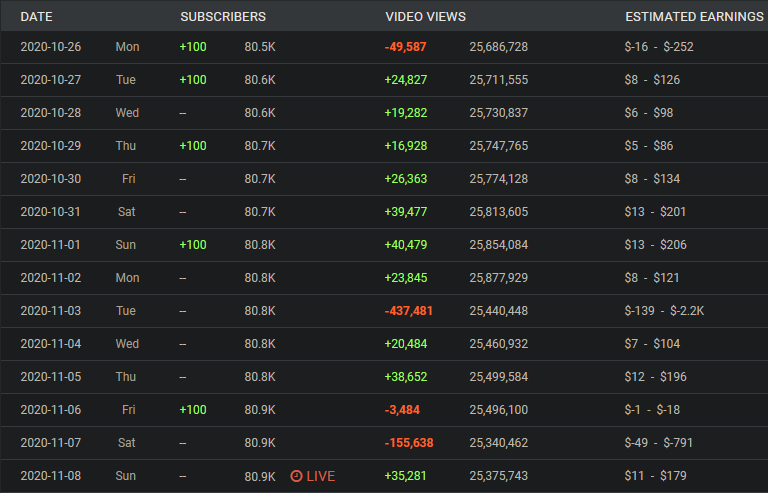Click total views 25,747,765

(499, 146)
